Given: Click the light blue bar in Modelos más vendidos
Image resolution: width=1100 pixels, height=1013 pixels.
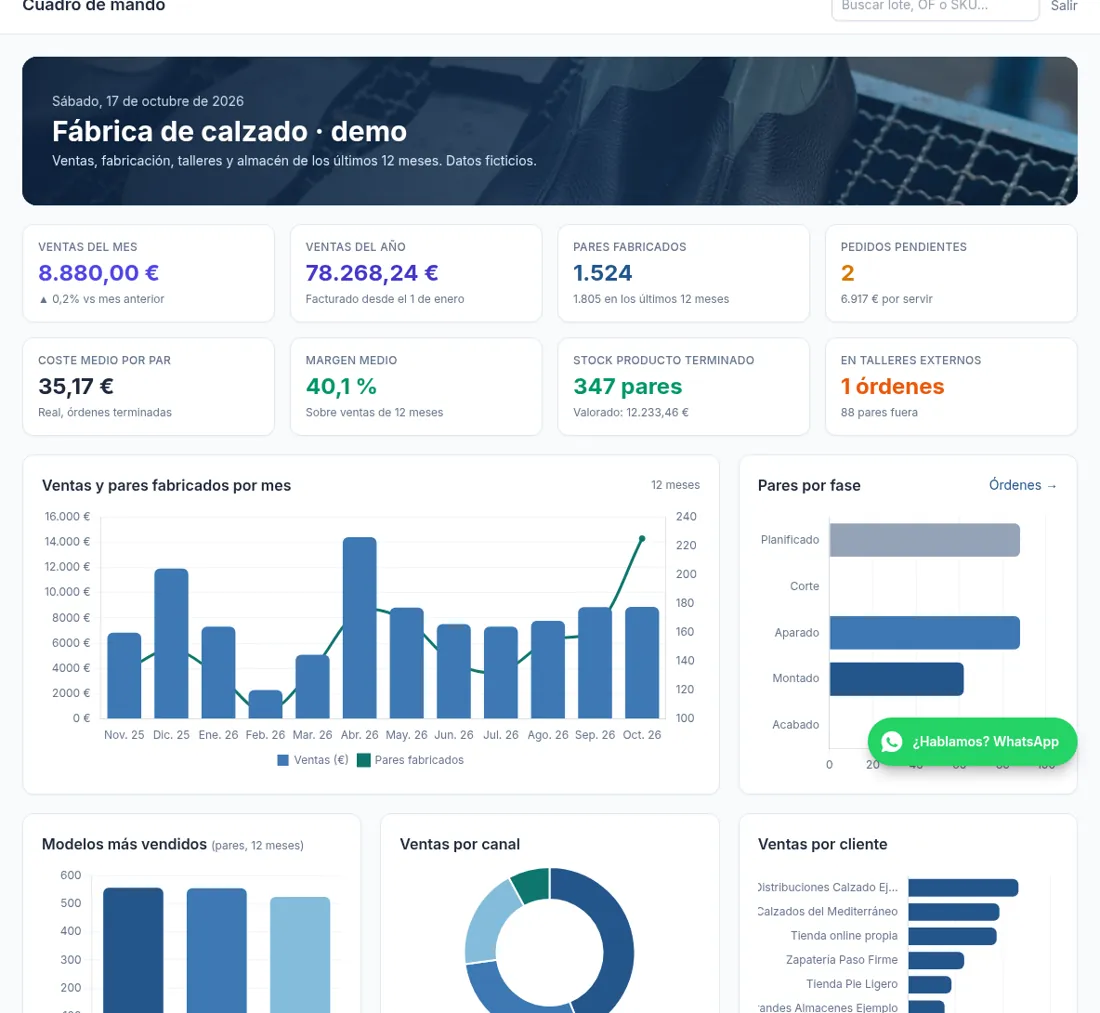Looking at the screenshot, I should [300, 955].
